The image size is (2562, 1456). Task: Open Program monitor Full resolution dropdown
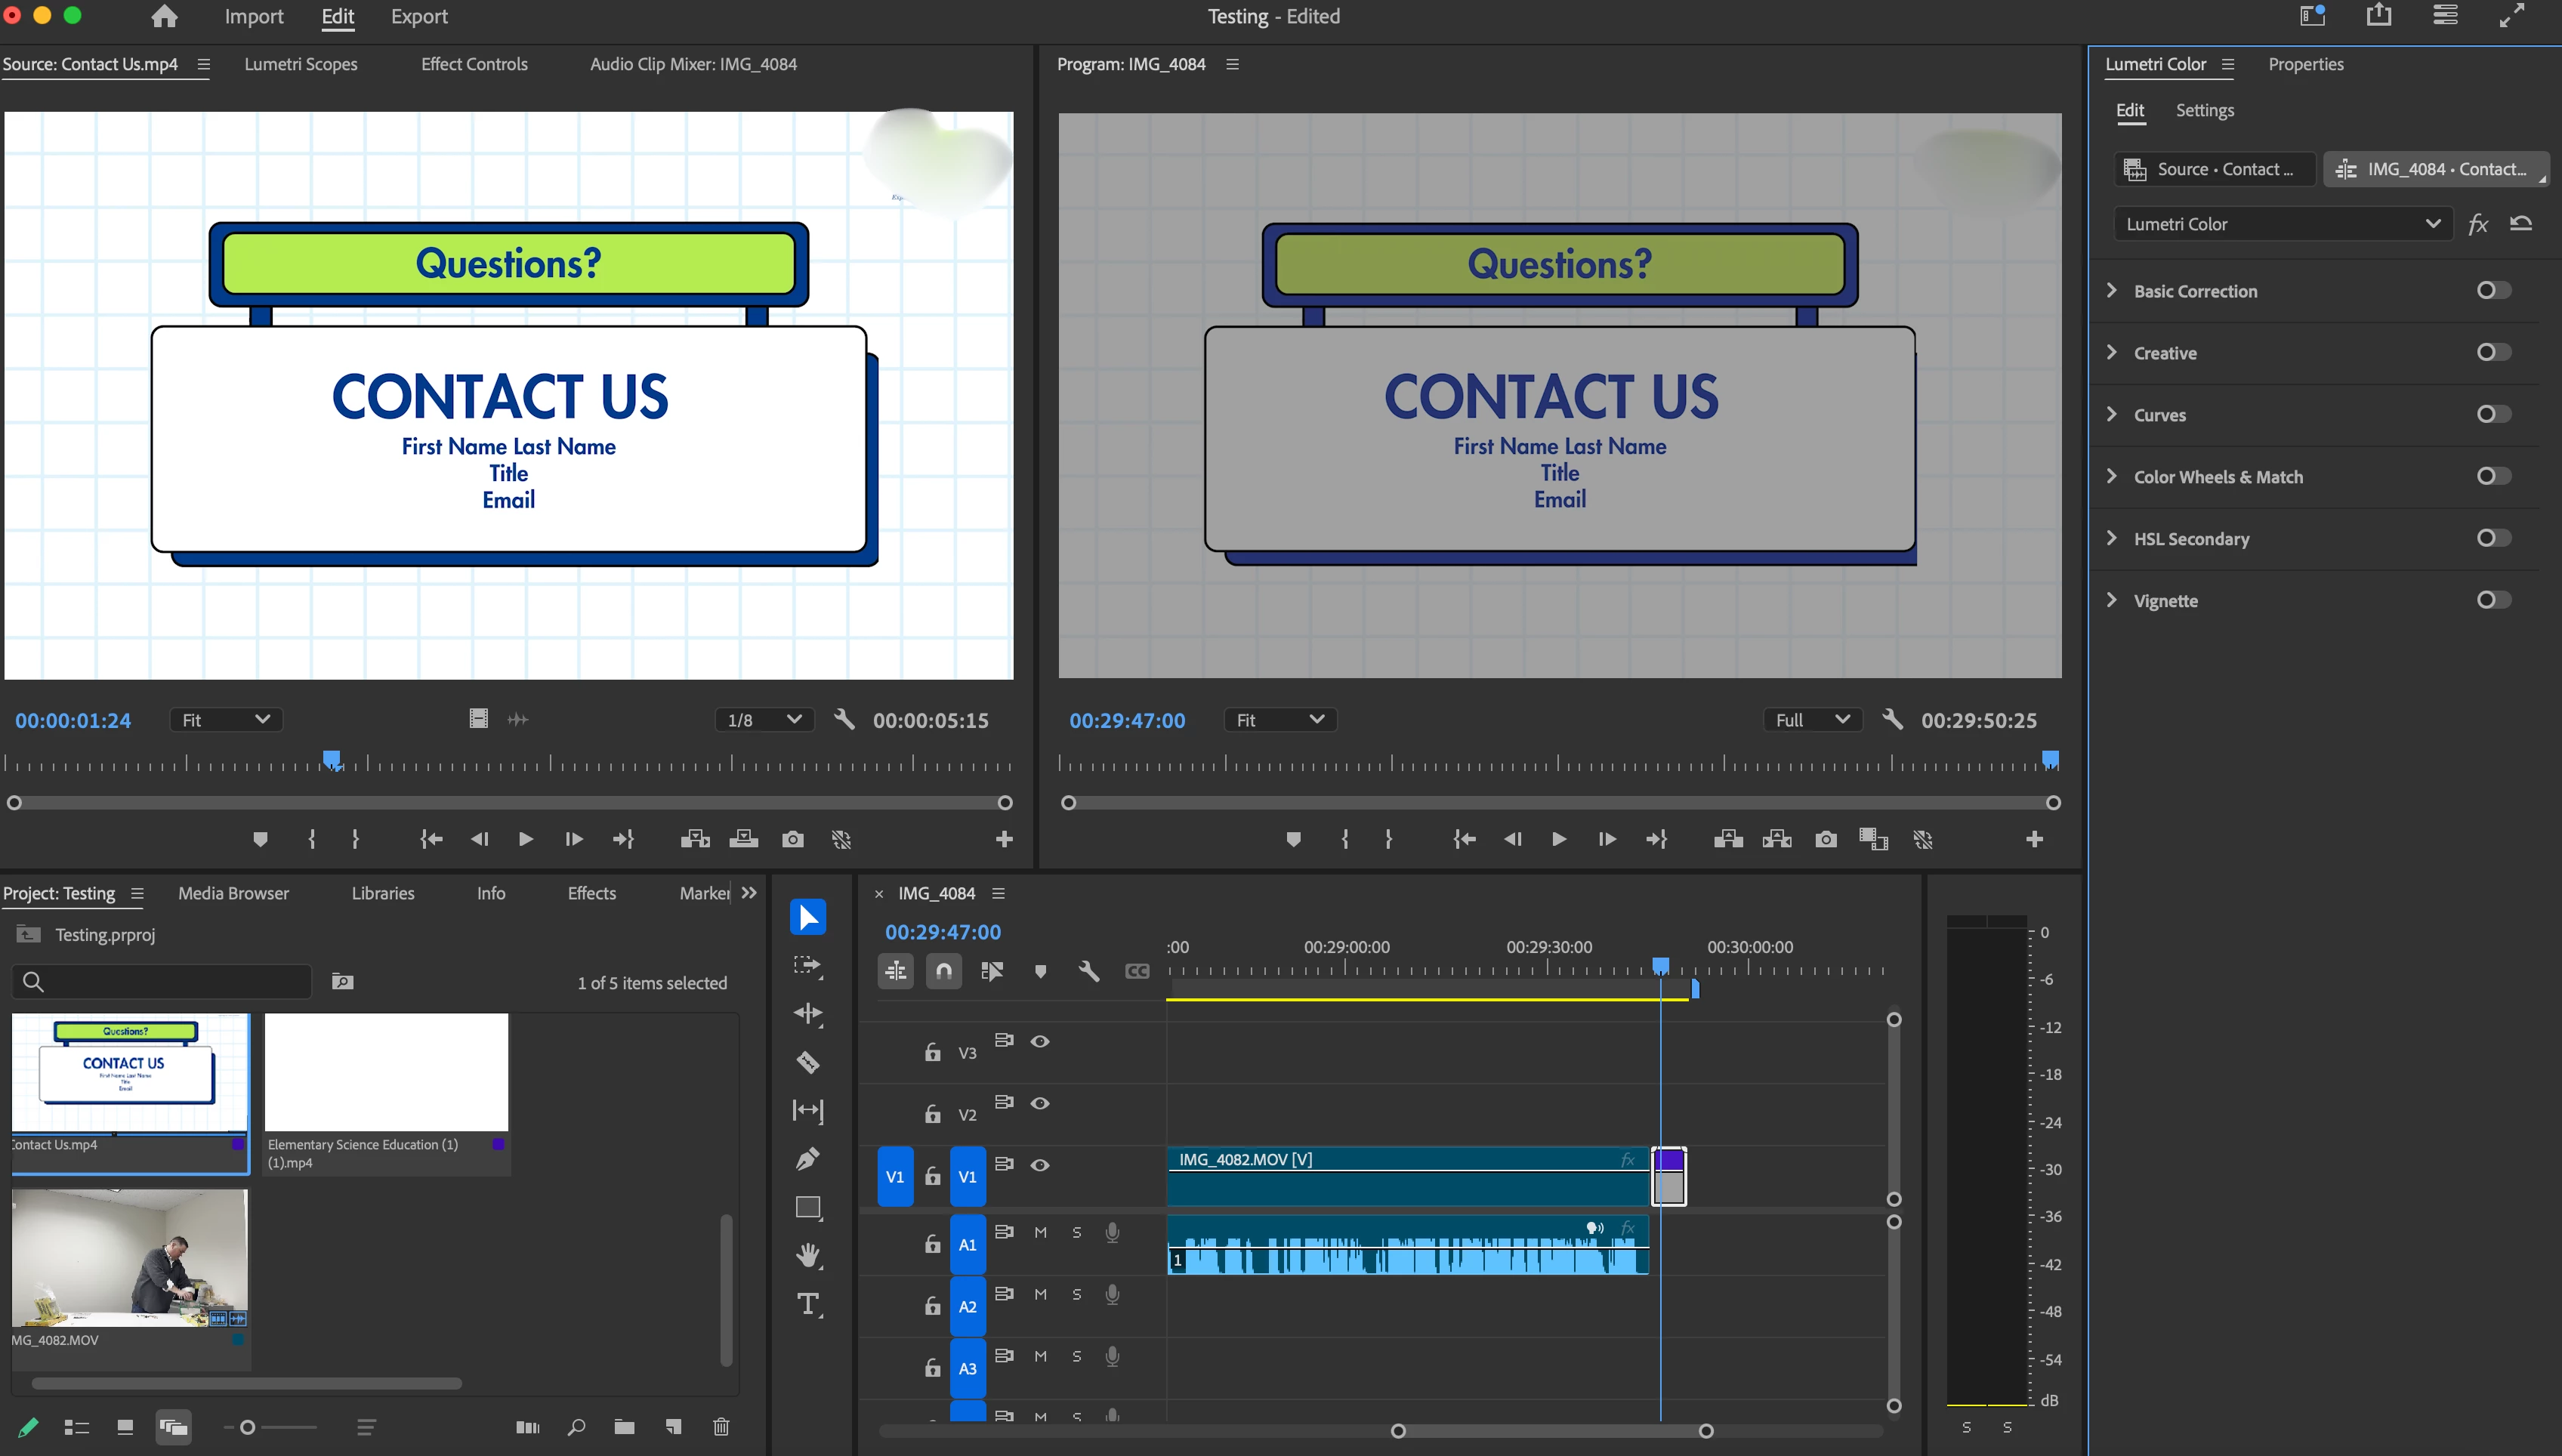tap(1812, 720)
